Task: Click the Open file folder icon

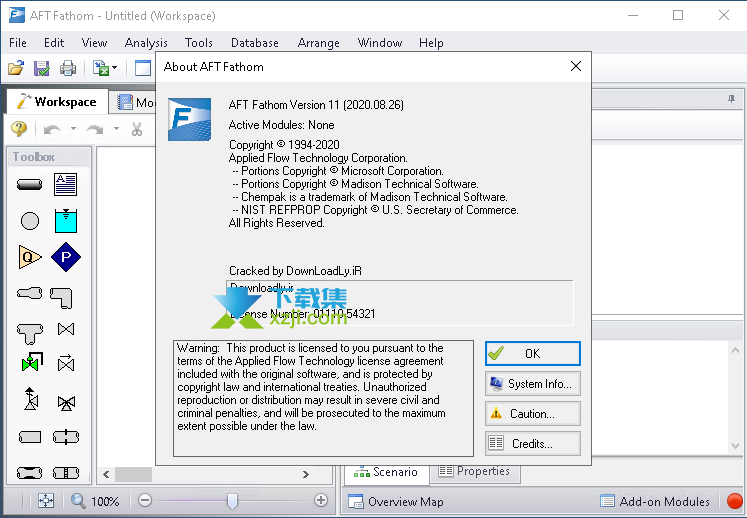Action: pos(16,68)
